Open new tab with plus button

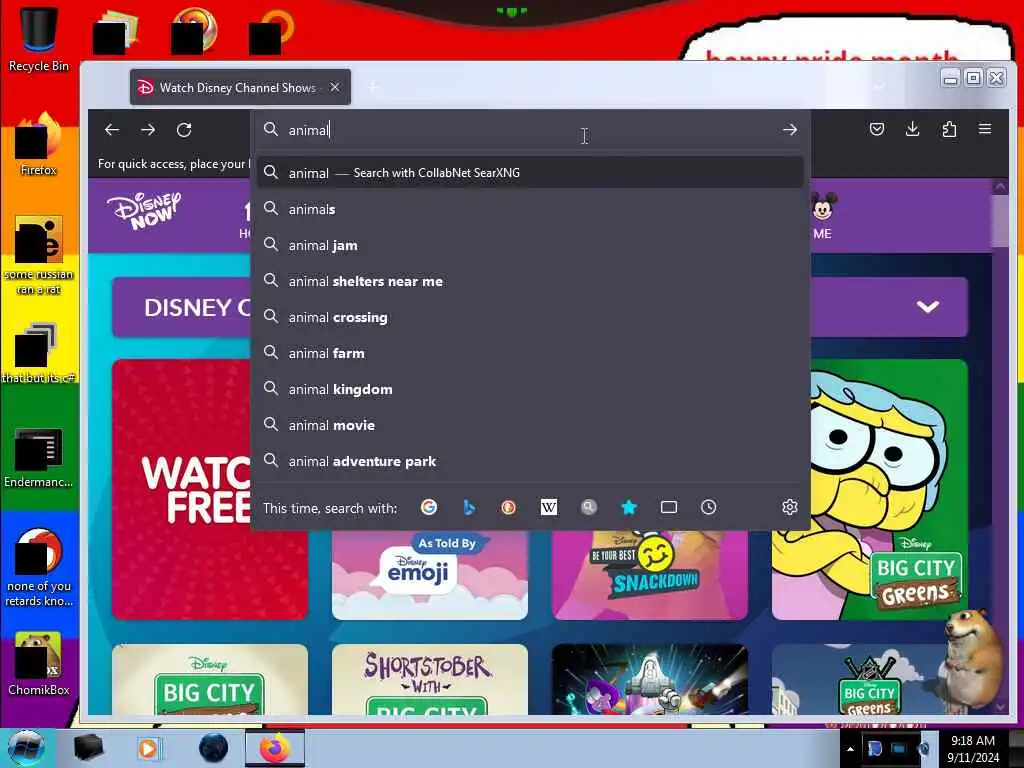point(373,87)
